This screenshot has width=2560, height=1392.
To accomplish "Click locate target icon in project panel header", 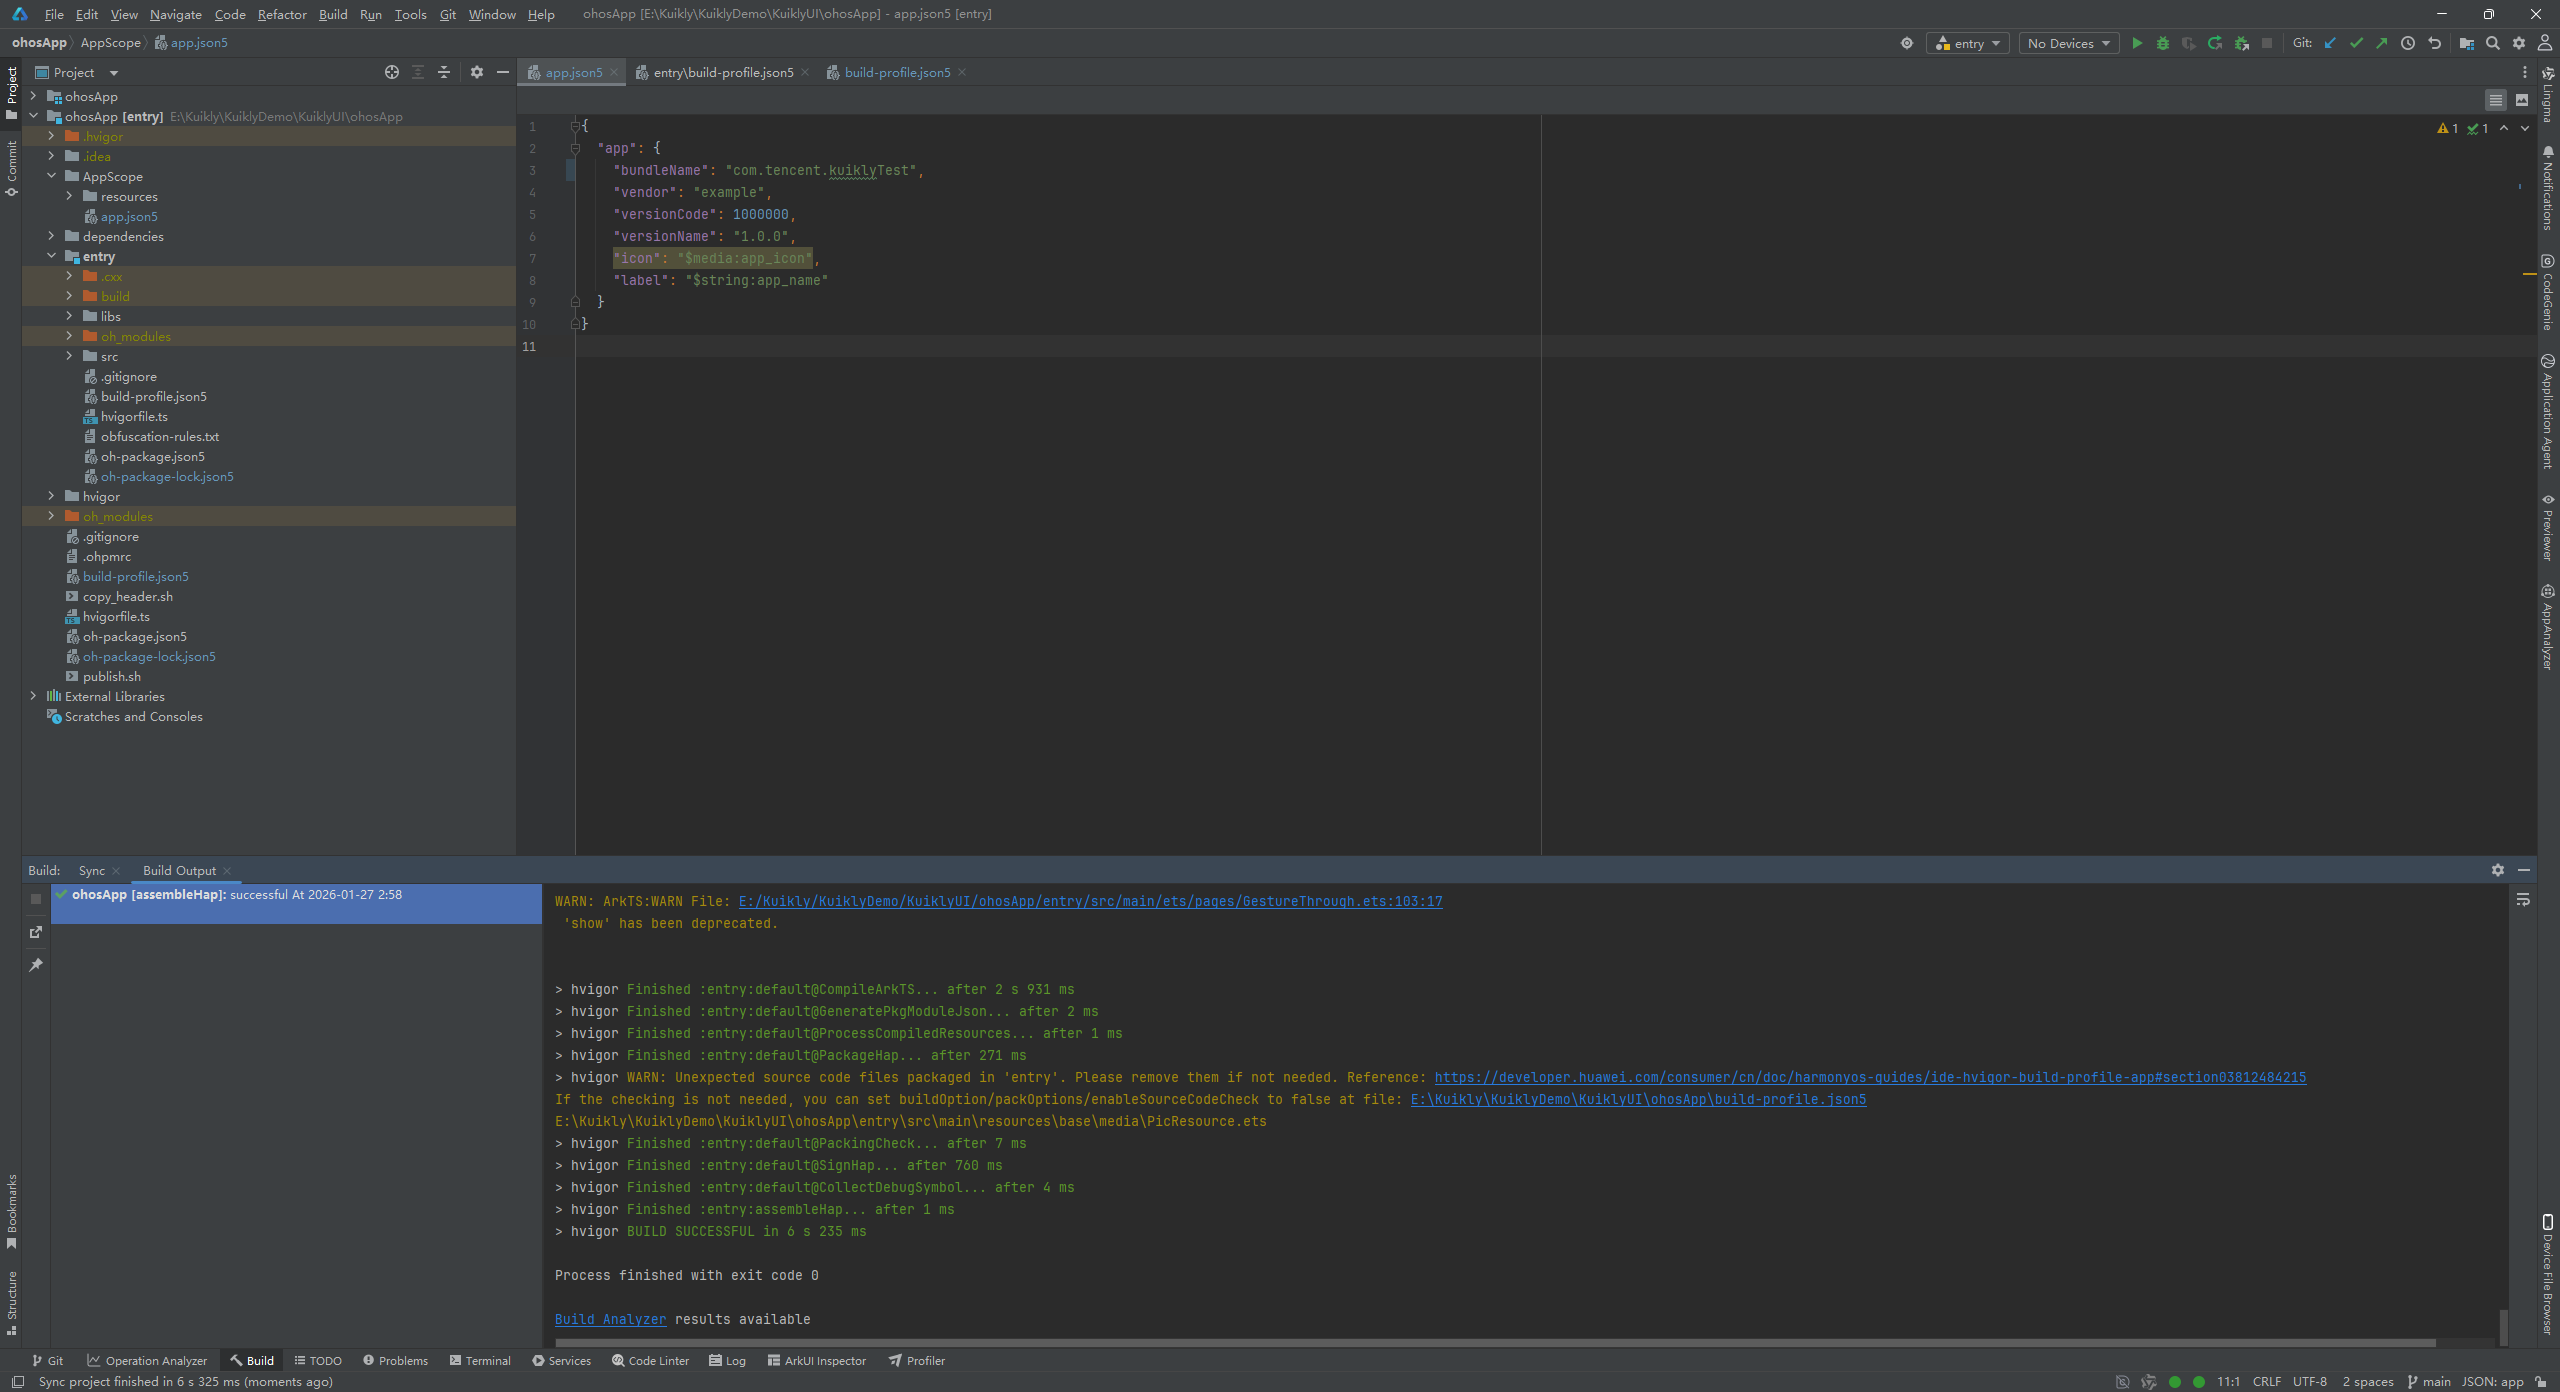I will [392, 72].
